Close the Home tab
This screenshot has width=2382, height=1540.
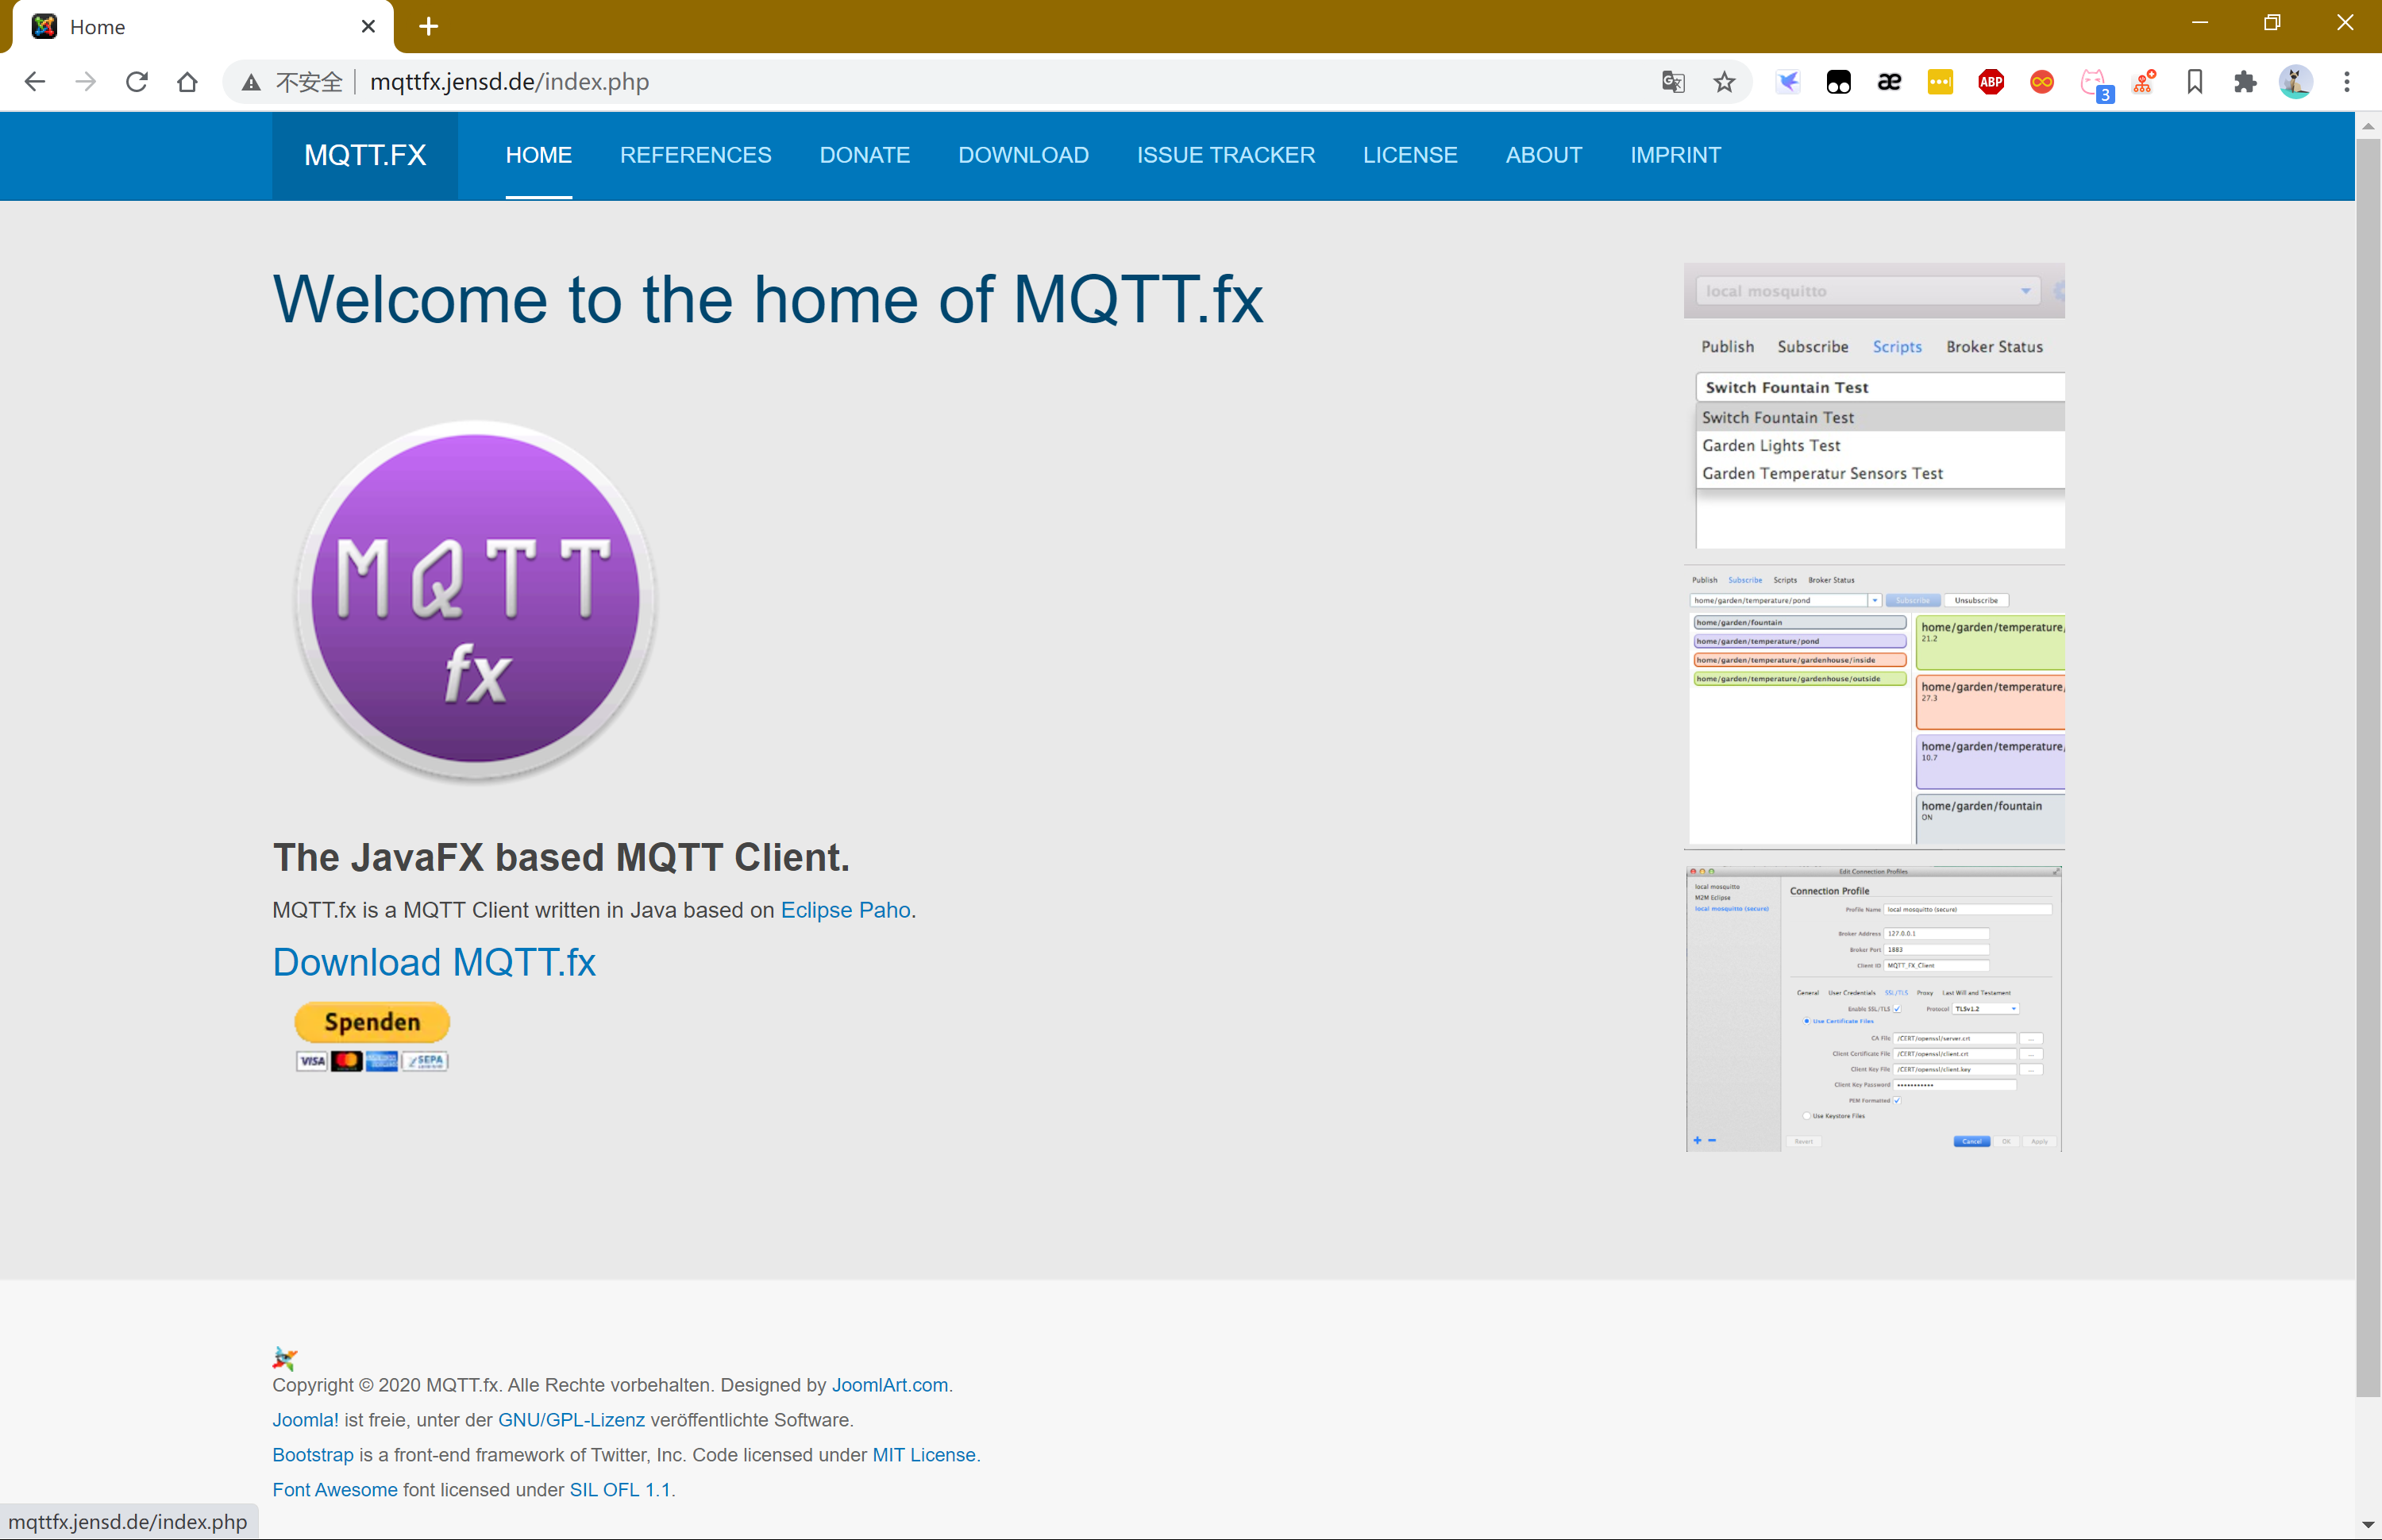(x=368, y=27)
